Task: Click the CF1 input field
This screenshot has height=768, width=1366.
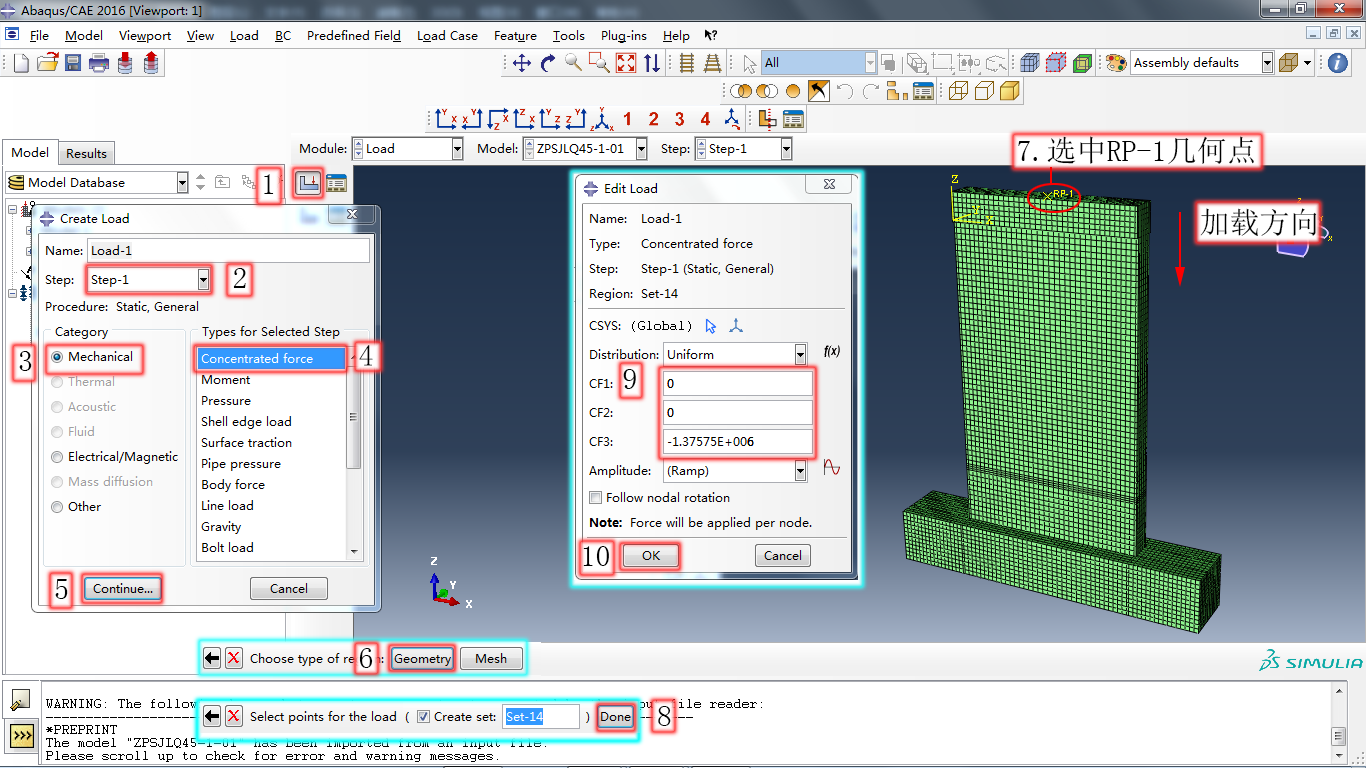Action: [x=738, y=384]
